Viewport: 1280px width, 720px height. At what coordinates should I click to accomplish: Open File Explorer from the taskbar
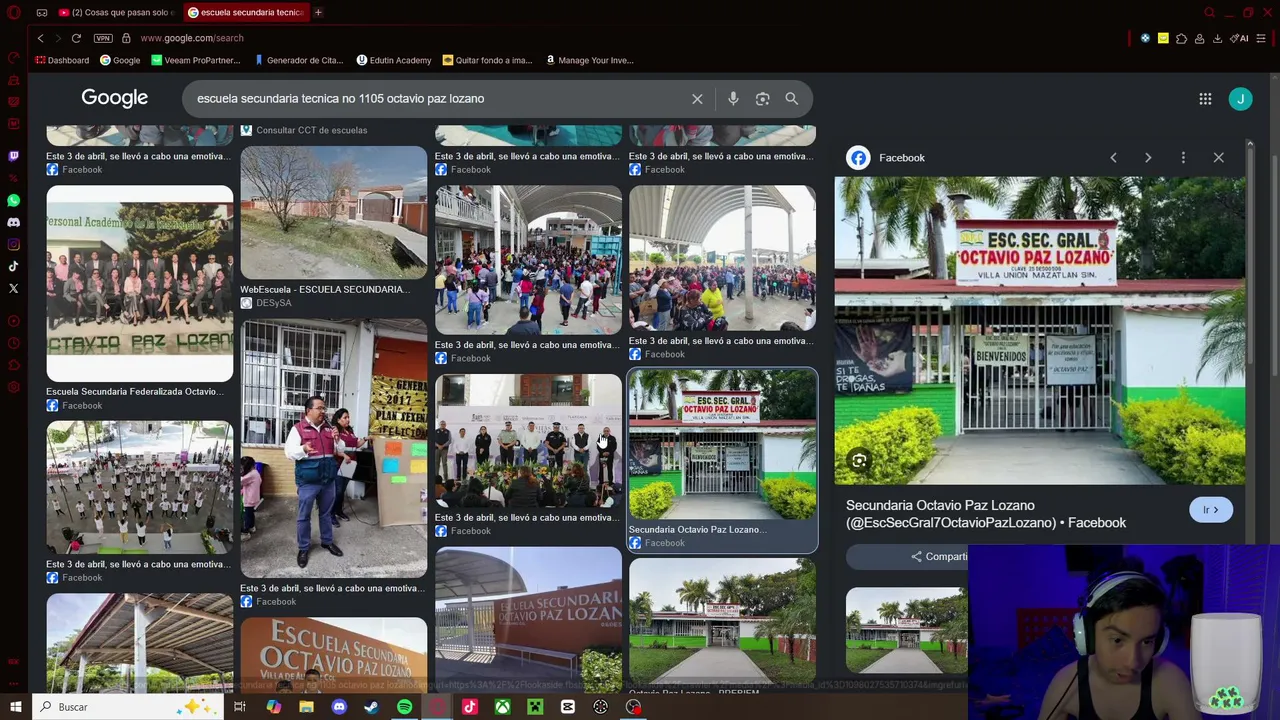point(306,707)
